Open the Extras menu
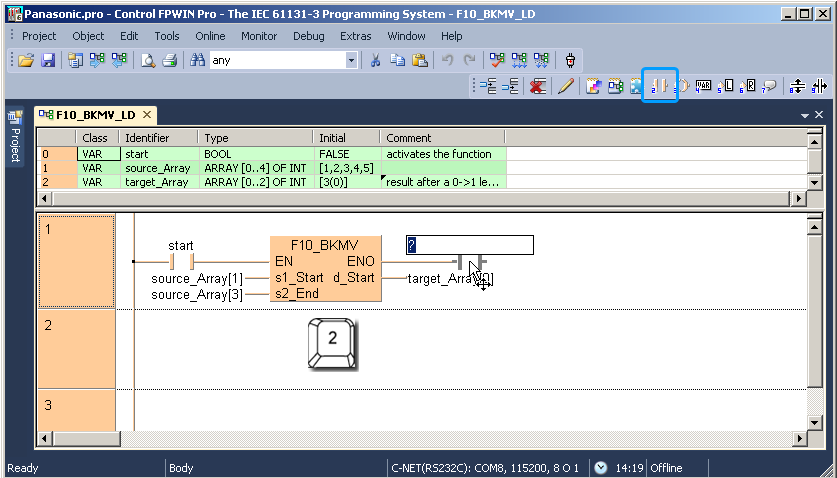Screen dimensions: 837x478 [x=355, y=36]
